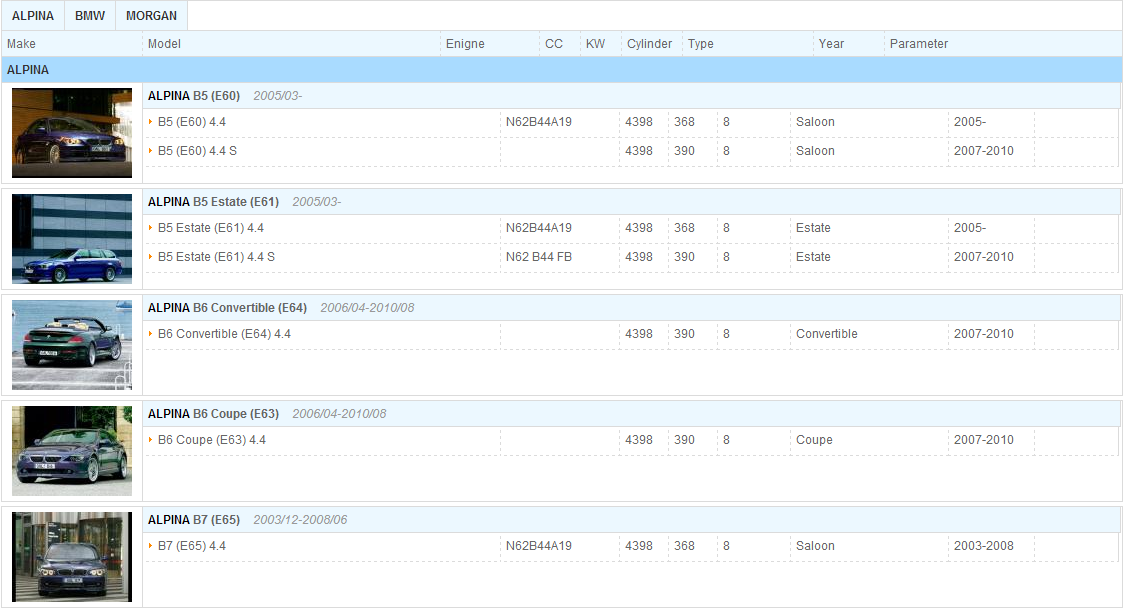Select the 2006/04-2010/08 date by B6 Coupe
This screenshot has width=1124, height=609.
pyautogui.click(x=339, y=414)
